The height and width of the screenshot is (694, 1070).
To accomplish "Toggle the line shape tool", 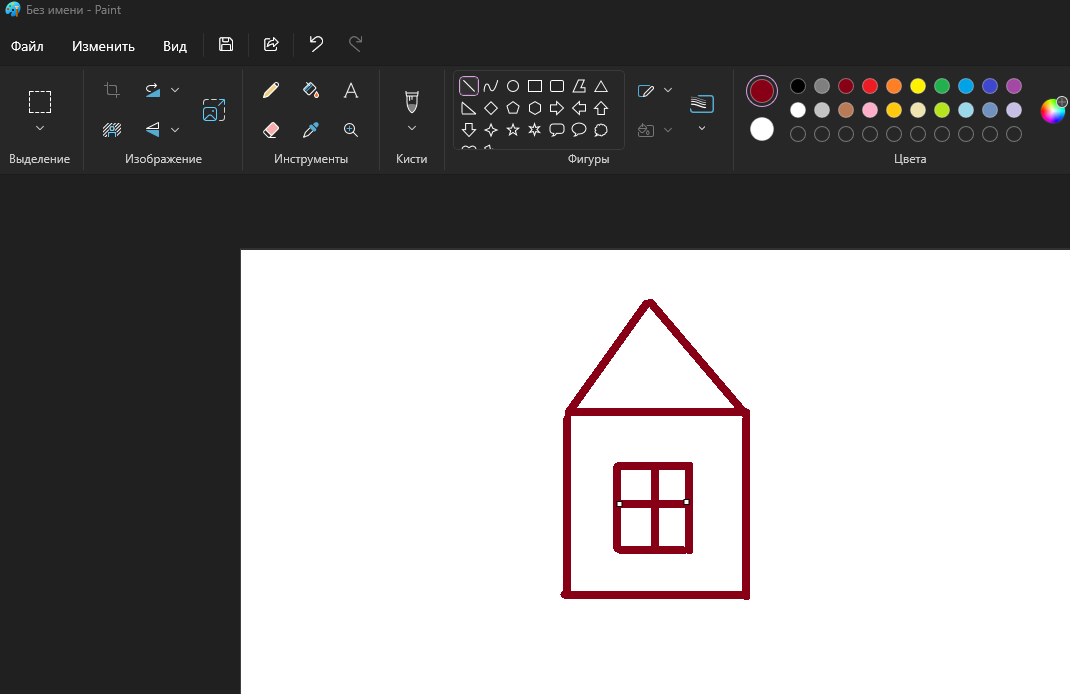I will point(469,86).
